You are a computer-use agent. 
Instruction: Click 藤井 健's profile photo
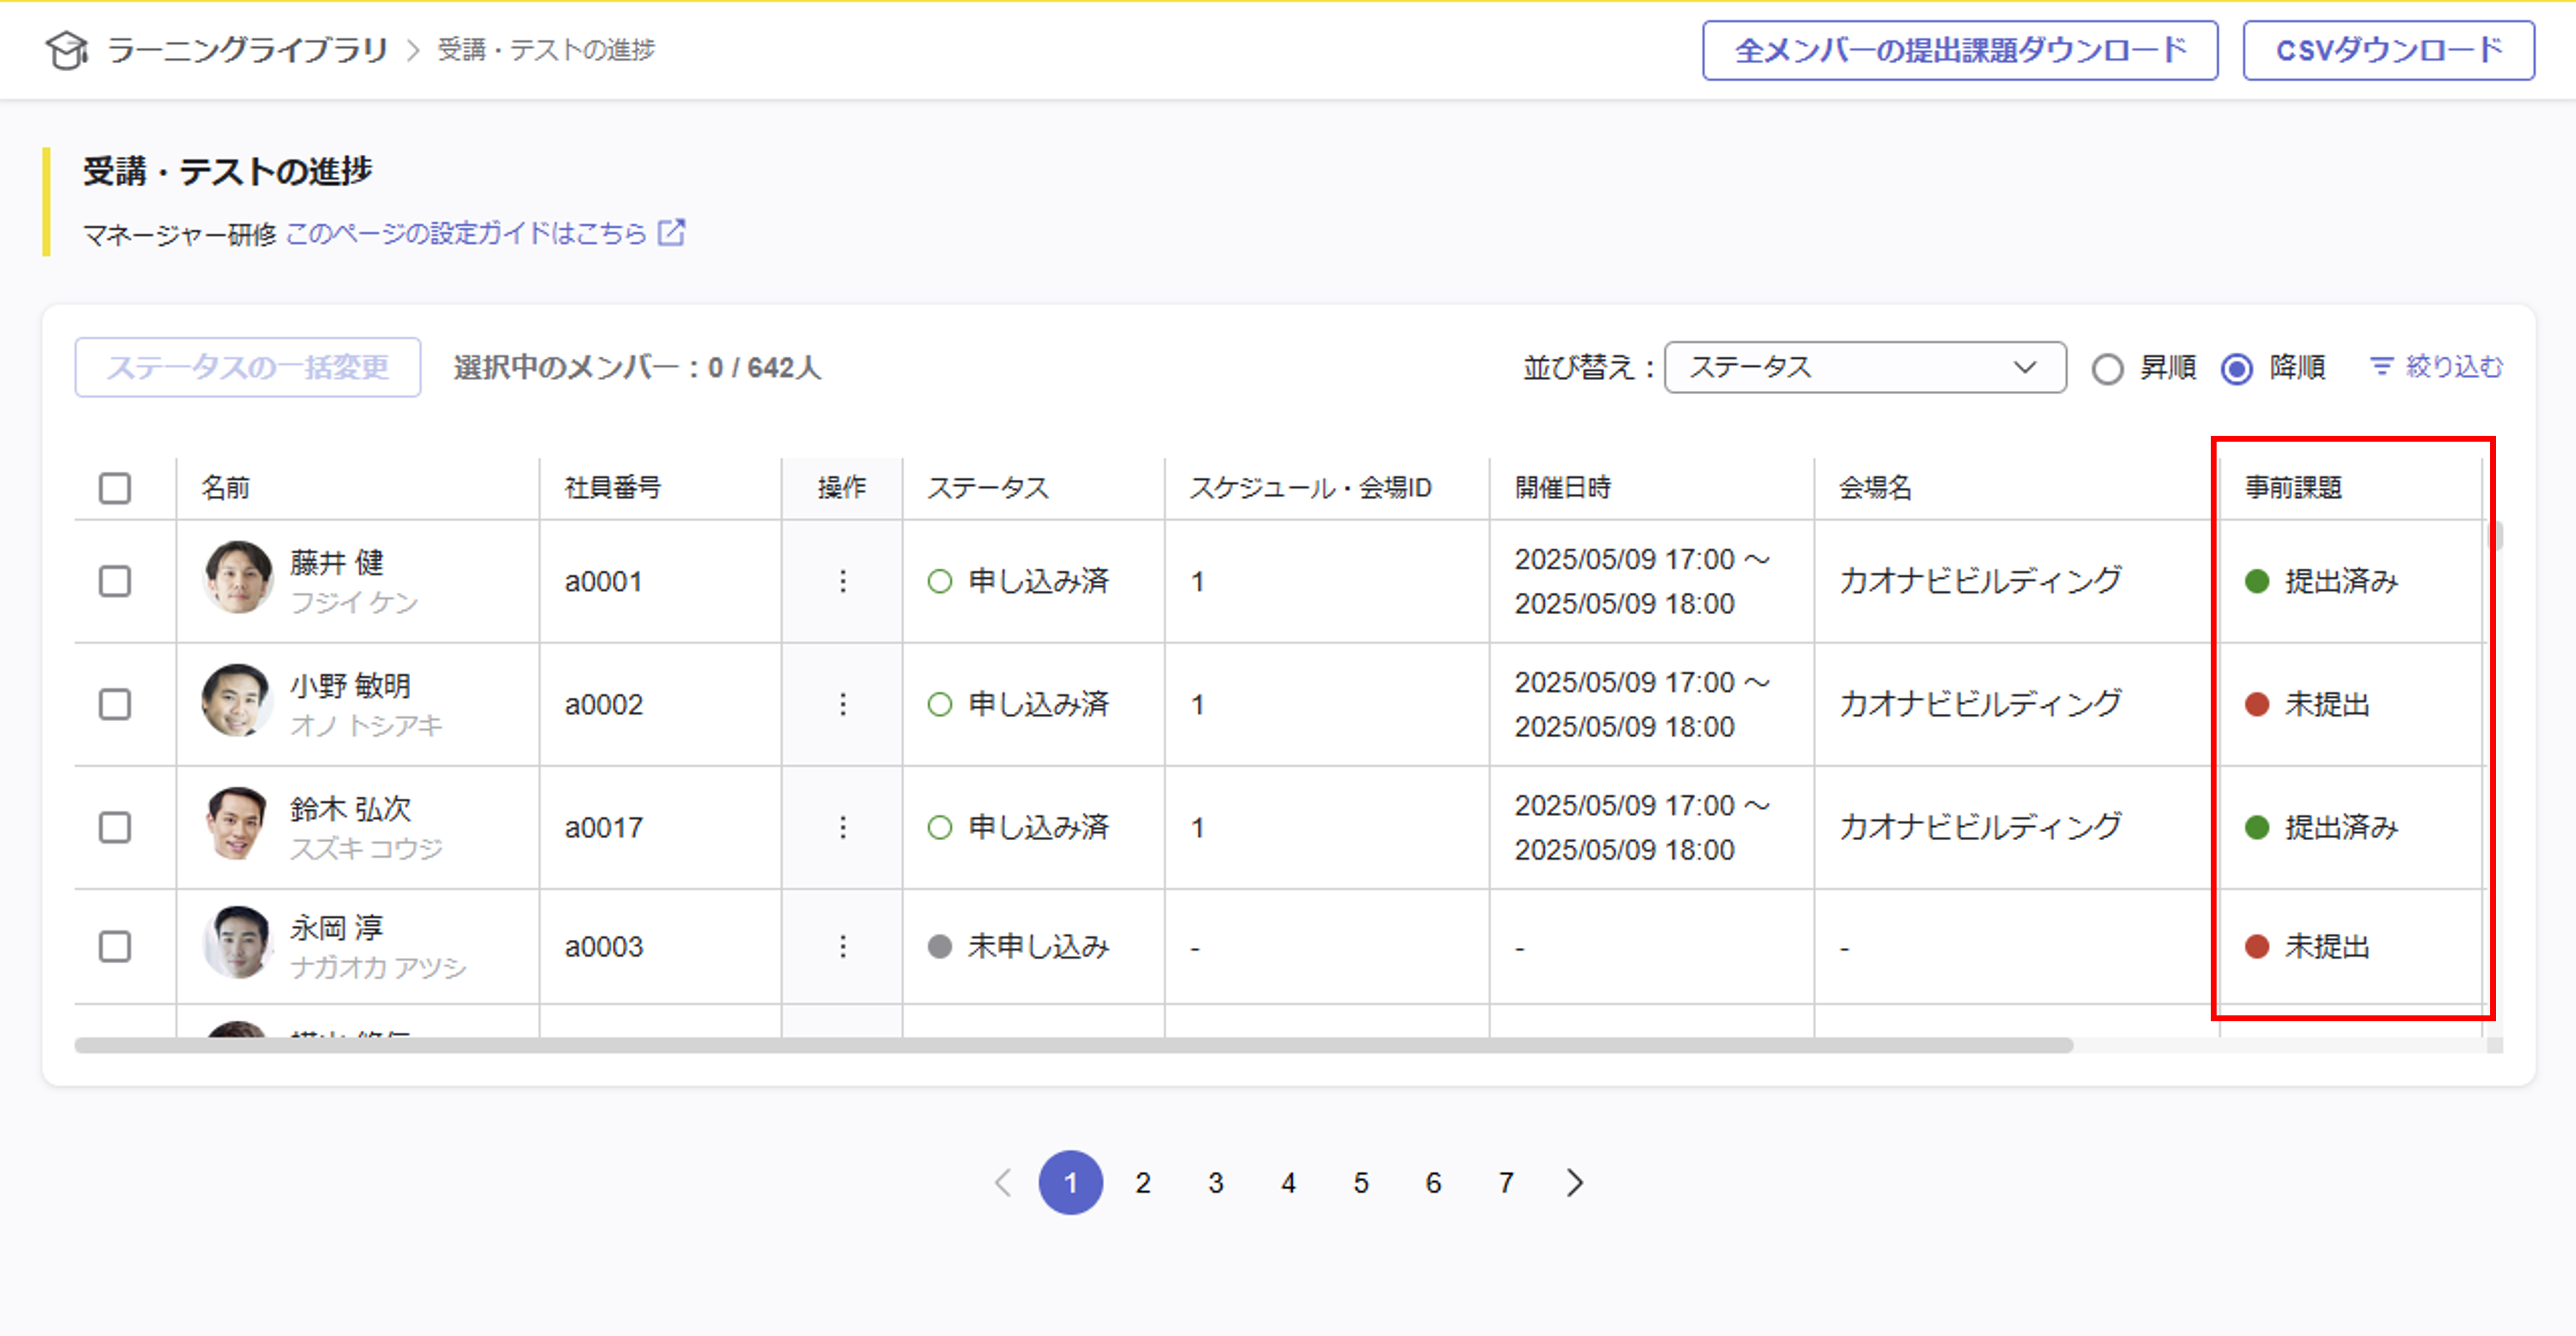[x=238, y=577]
